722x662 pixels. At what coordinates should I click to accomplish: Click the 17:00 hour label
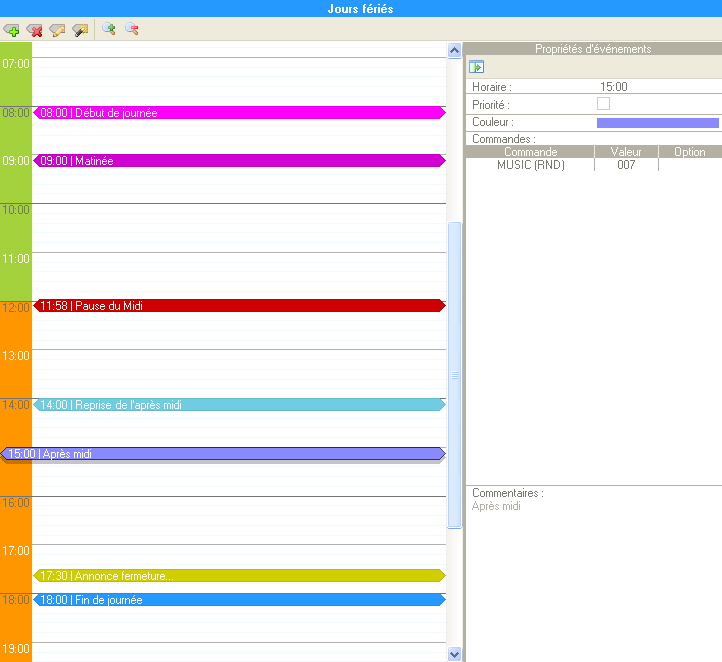coord(16,551)
